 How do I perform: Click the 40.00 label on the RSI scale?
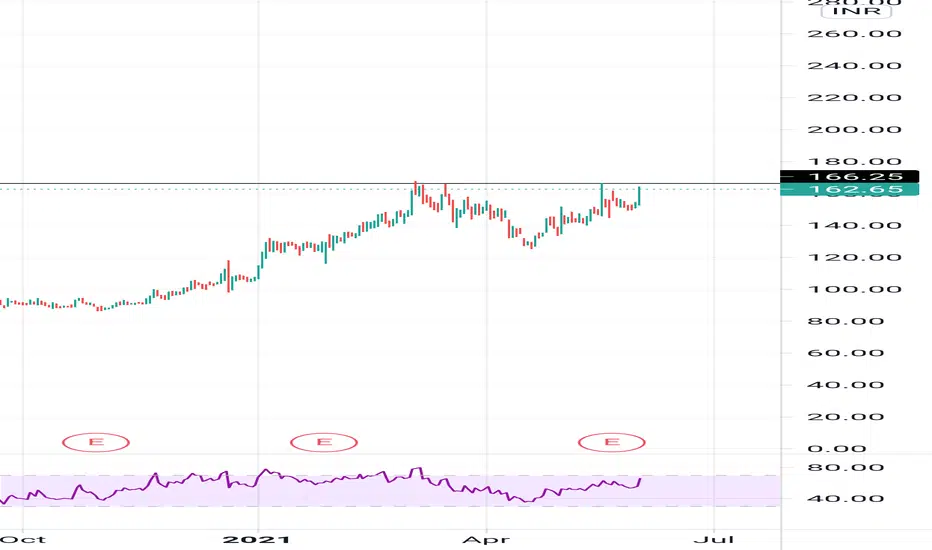[845, 499]
